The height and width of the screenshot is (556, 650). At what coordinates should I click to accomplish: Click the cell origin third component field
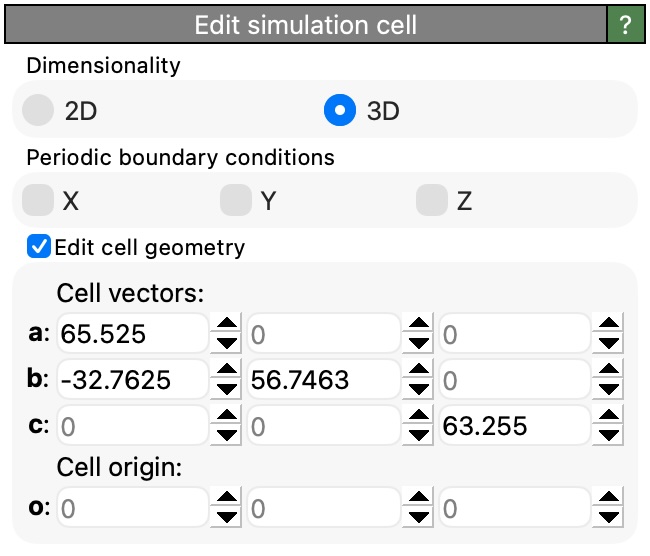tap(512, 509)
